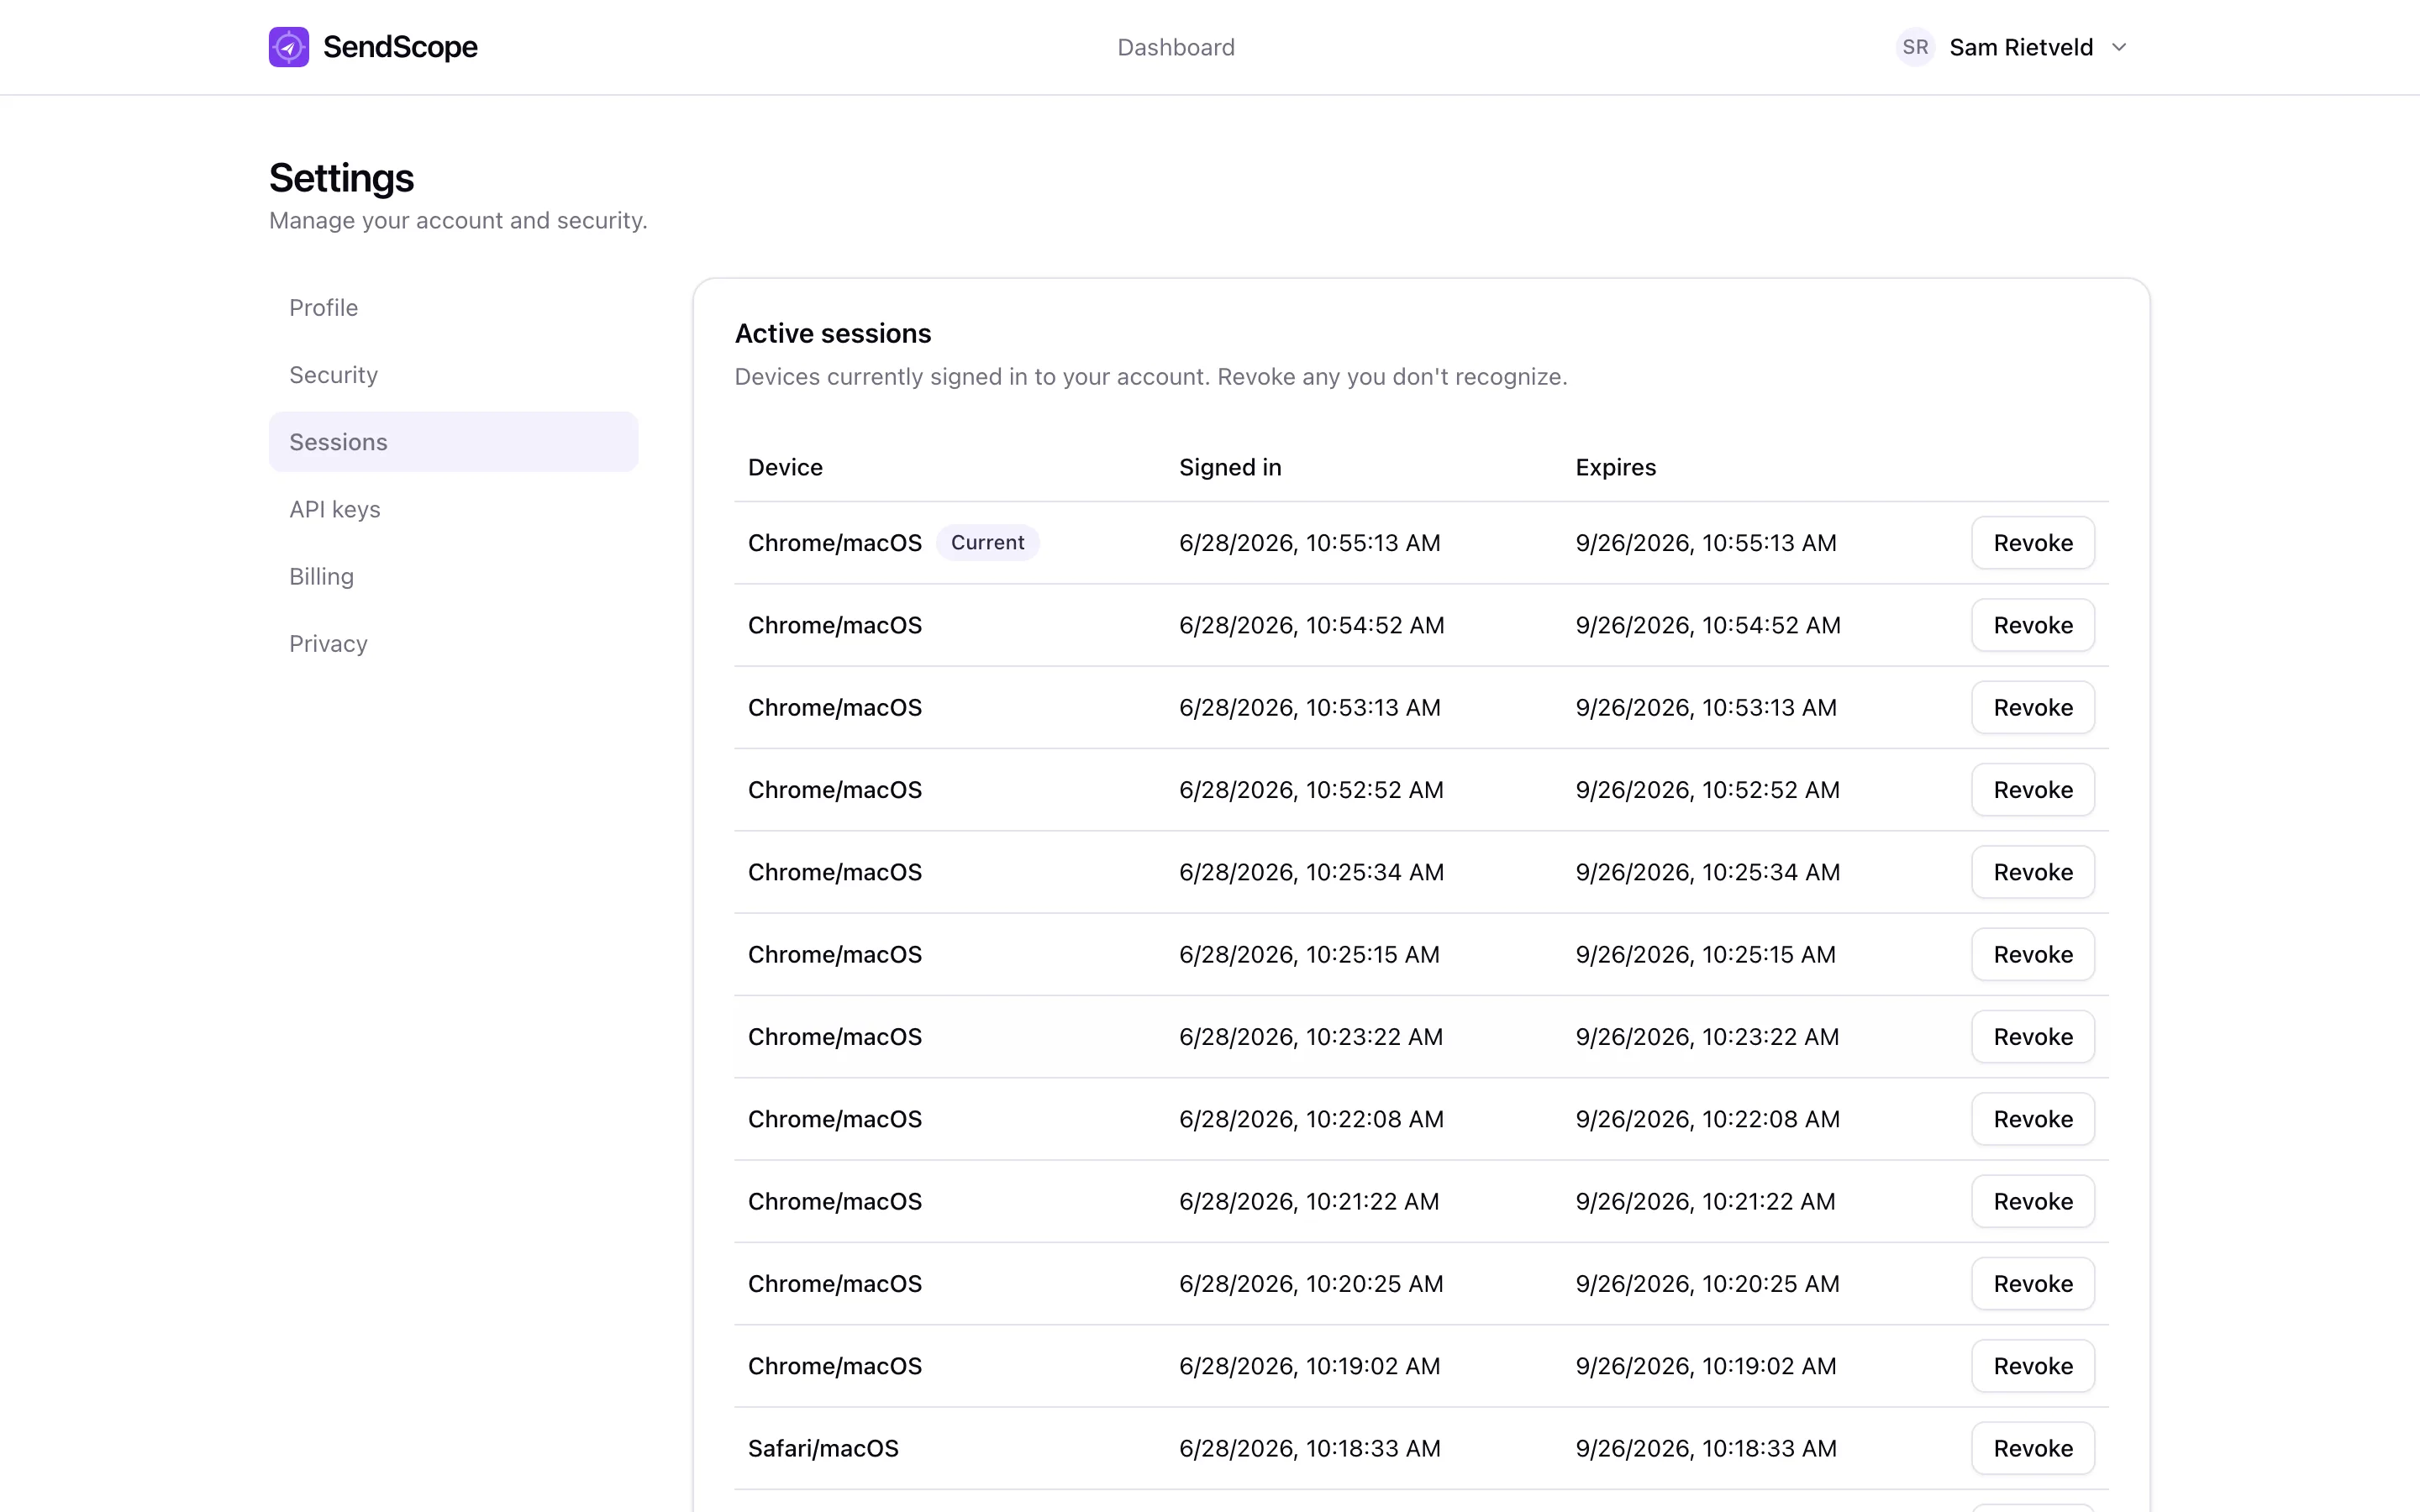
Task: Click the expiry 9/26/2026, 10:18:33 AM
Action: pyautogui.click(x=1706, y=1448)
